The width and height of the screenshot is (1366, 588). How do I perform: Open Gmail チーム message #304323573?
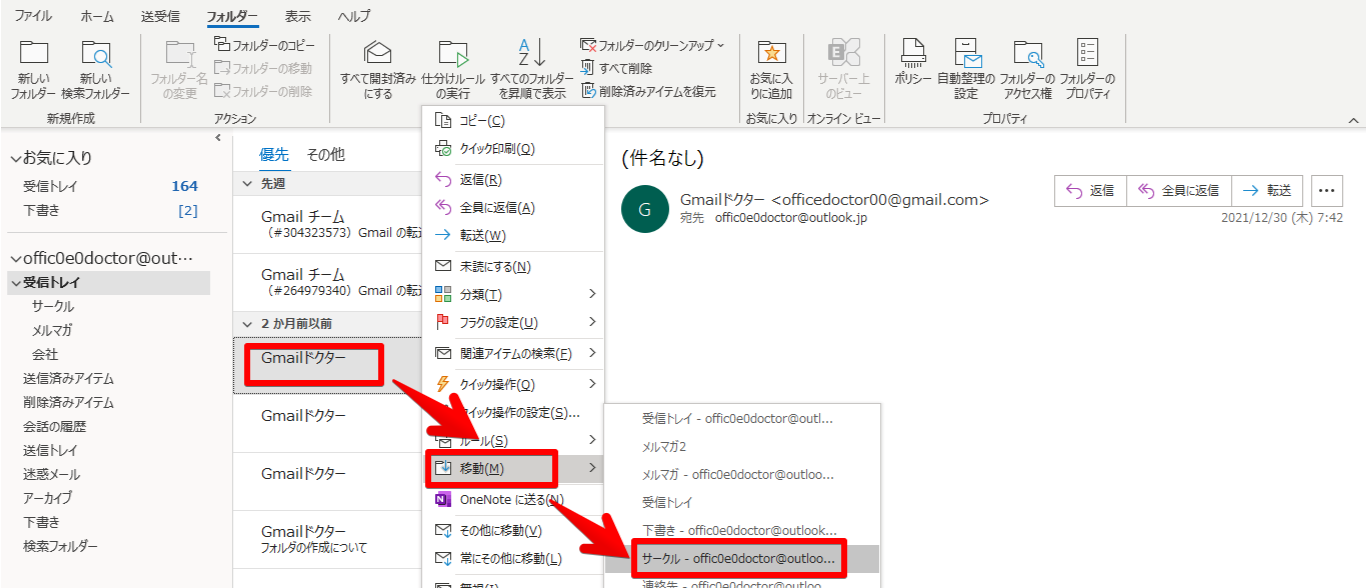point(328,224)
